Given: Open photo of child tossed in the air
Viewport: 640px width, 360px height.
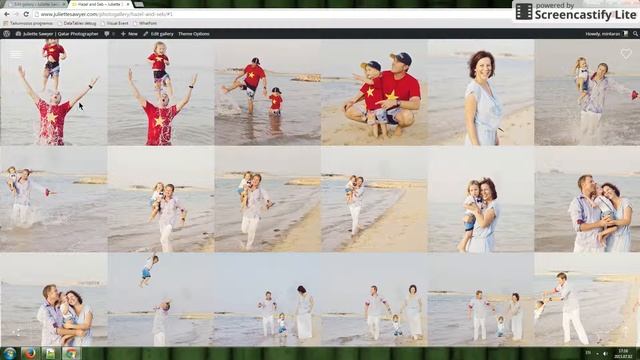Looking at the screenshot, I should coord(160,299).
